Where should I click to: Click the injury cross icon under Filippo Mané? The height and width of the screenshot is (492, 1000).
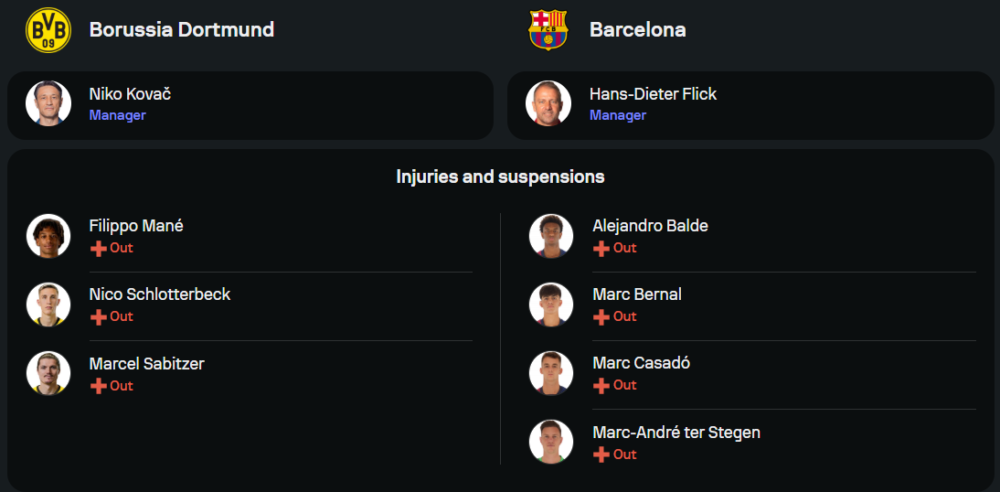98,248
